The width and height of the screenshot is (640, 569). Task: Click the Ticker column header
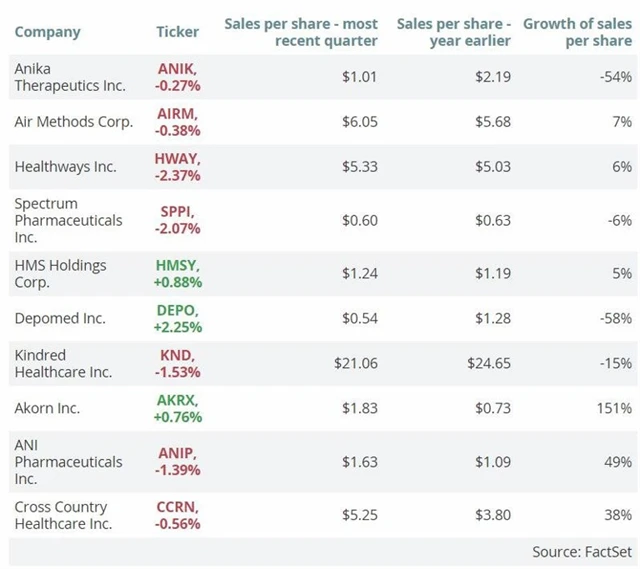coord(177,32)
